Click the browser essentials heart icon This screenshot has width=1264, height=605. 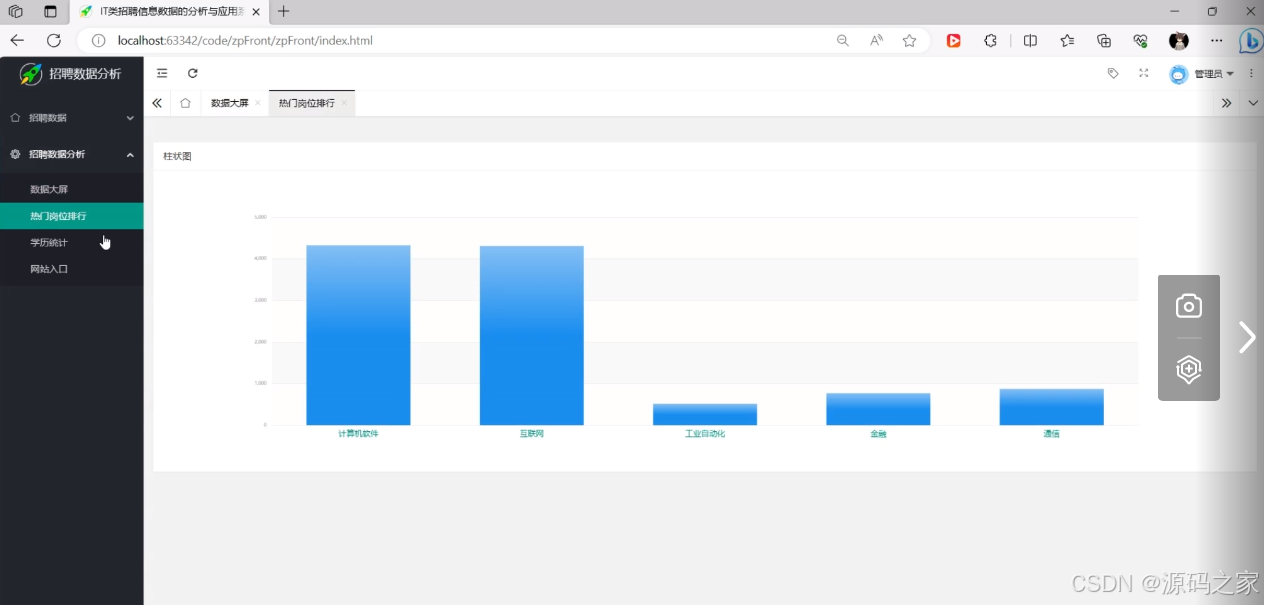(x=1140, y=41)
